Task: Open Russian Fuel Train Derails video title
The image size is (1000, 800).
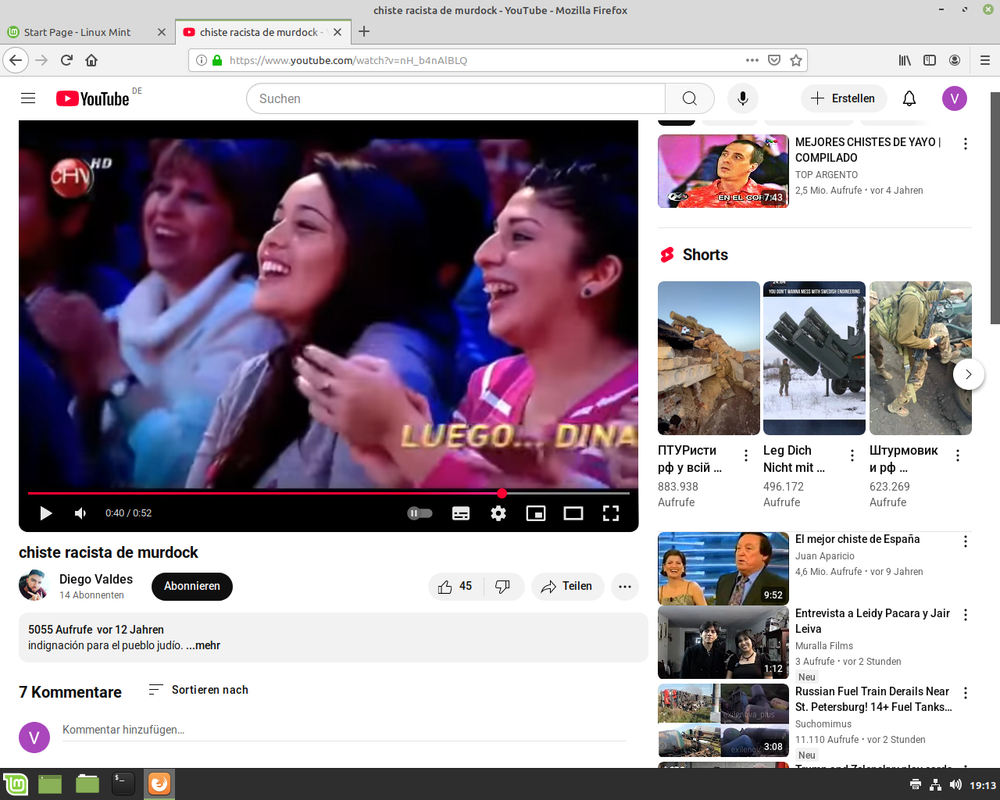Action: (x=873, y=699)
